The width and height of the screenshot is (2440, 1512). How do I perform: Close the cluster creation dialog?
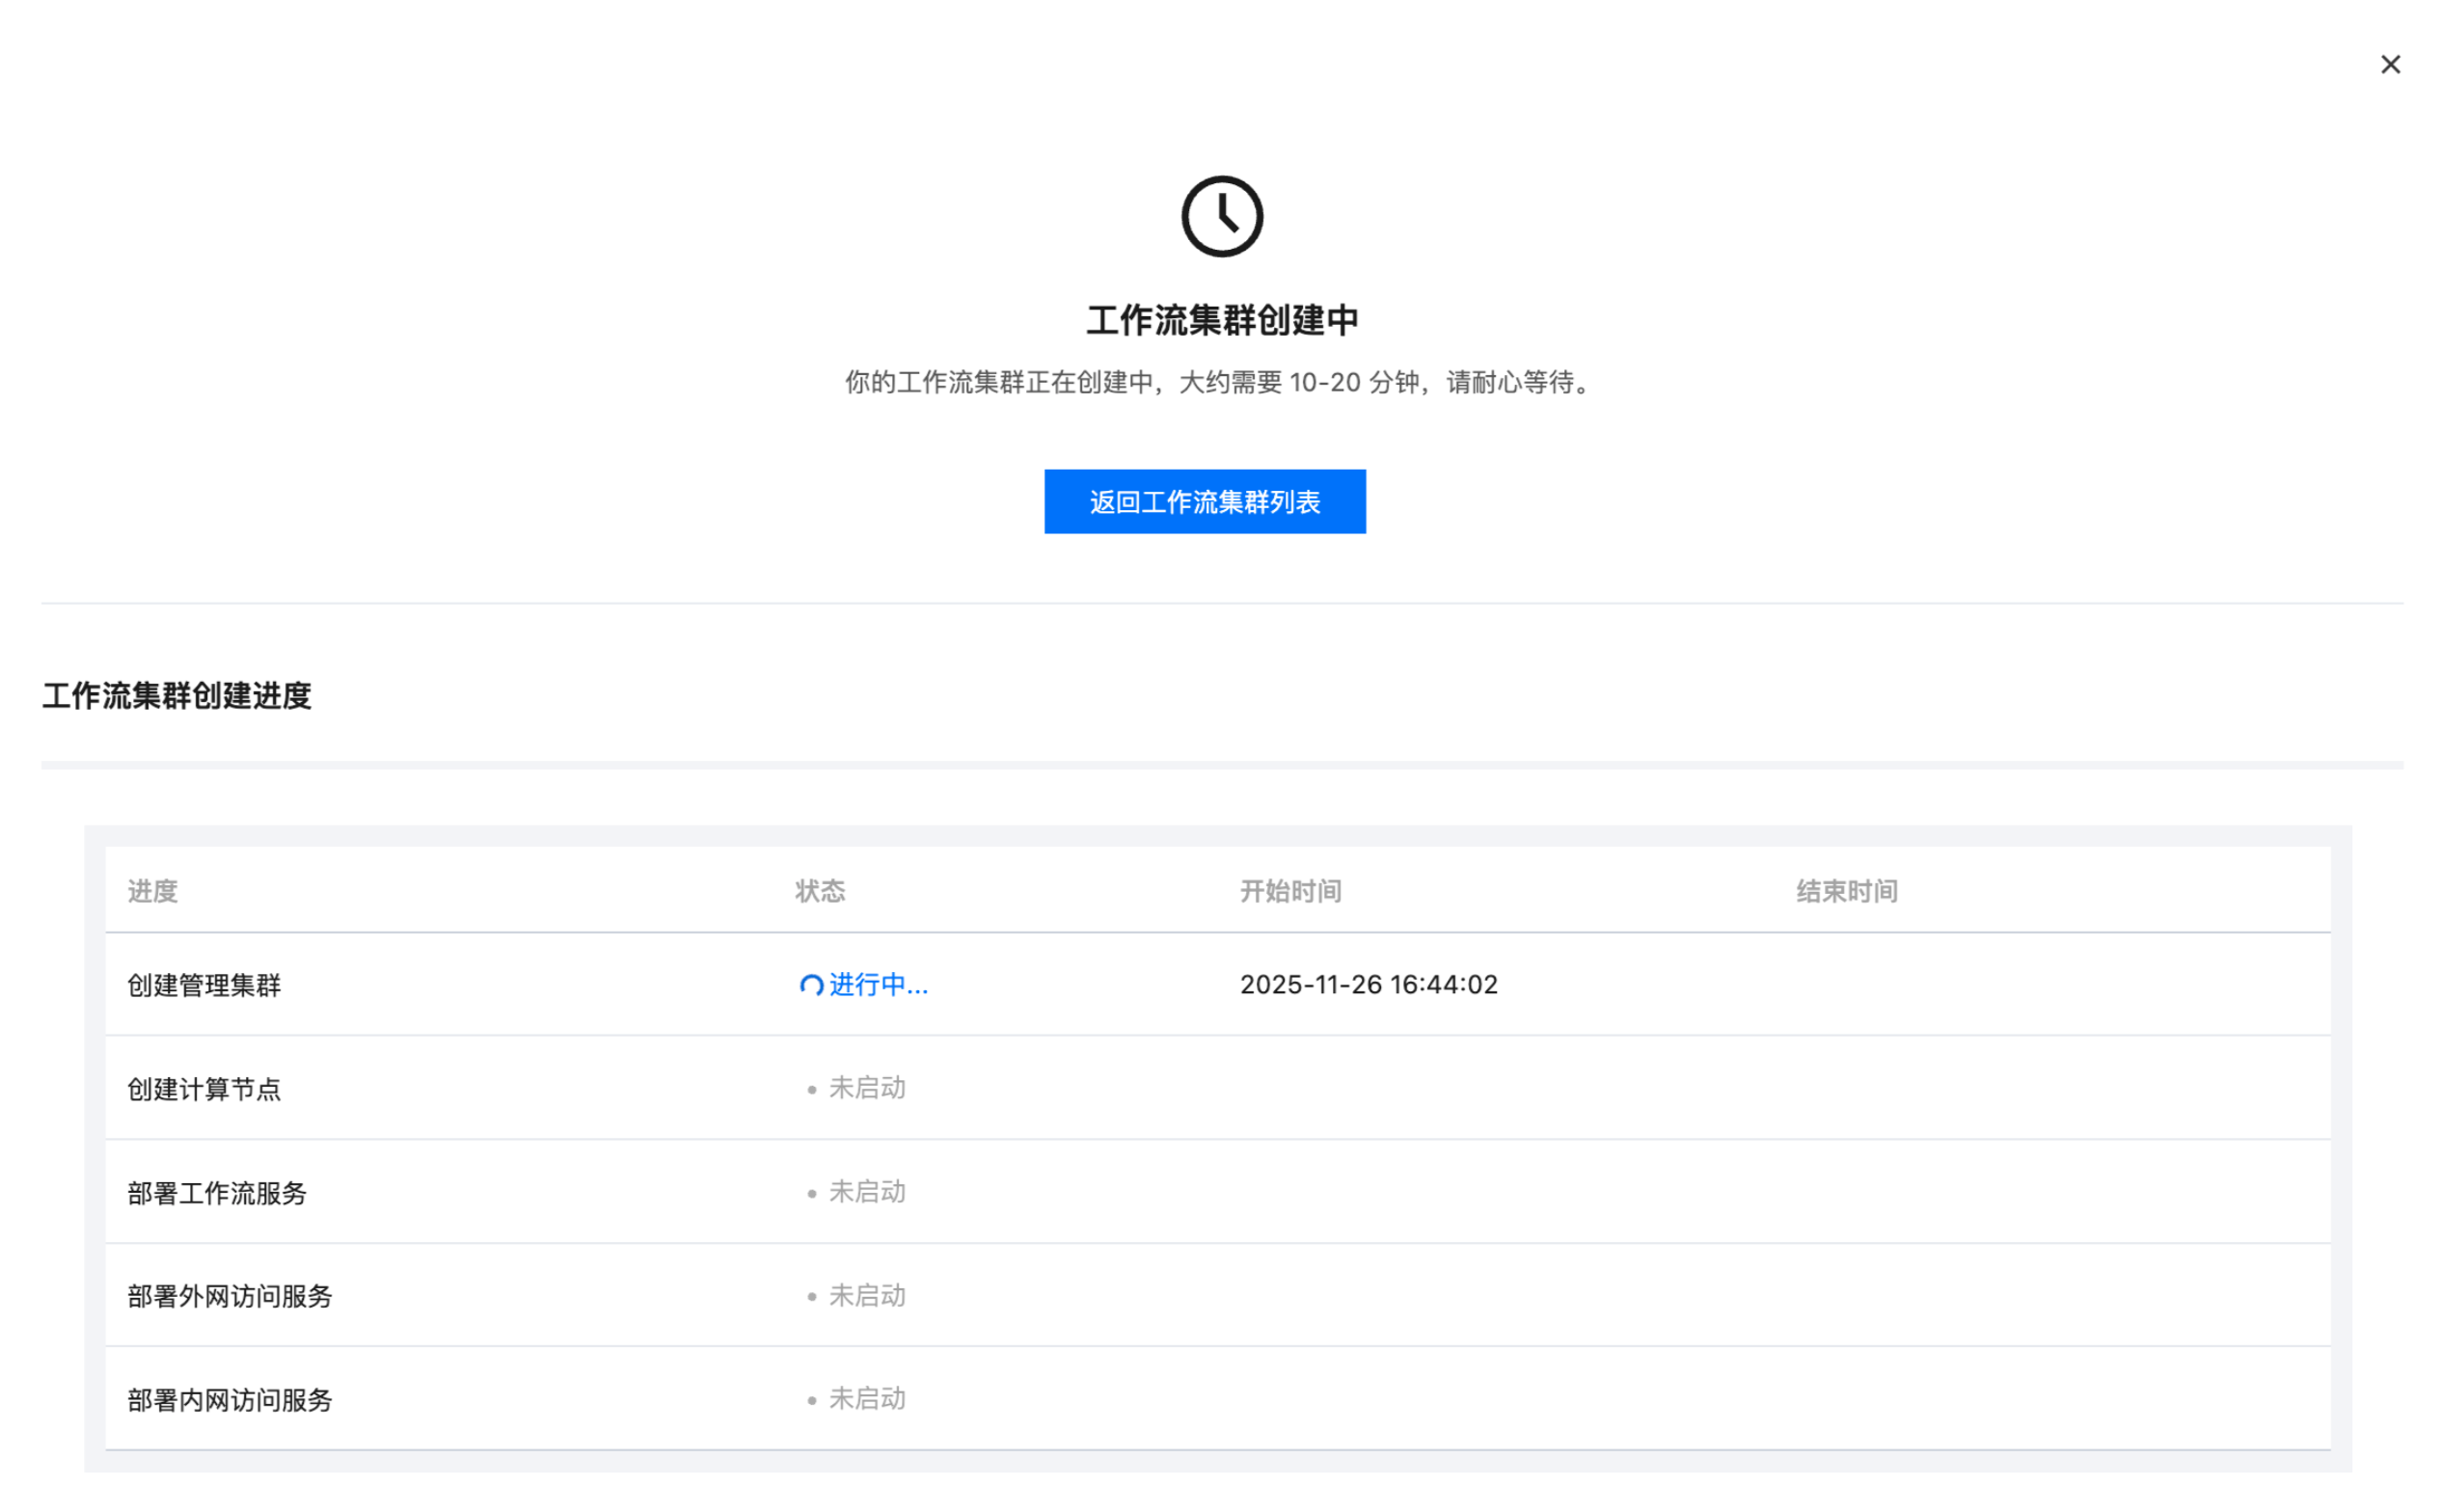2389,65
